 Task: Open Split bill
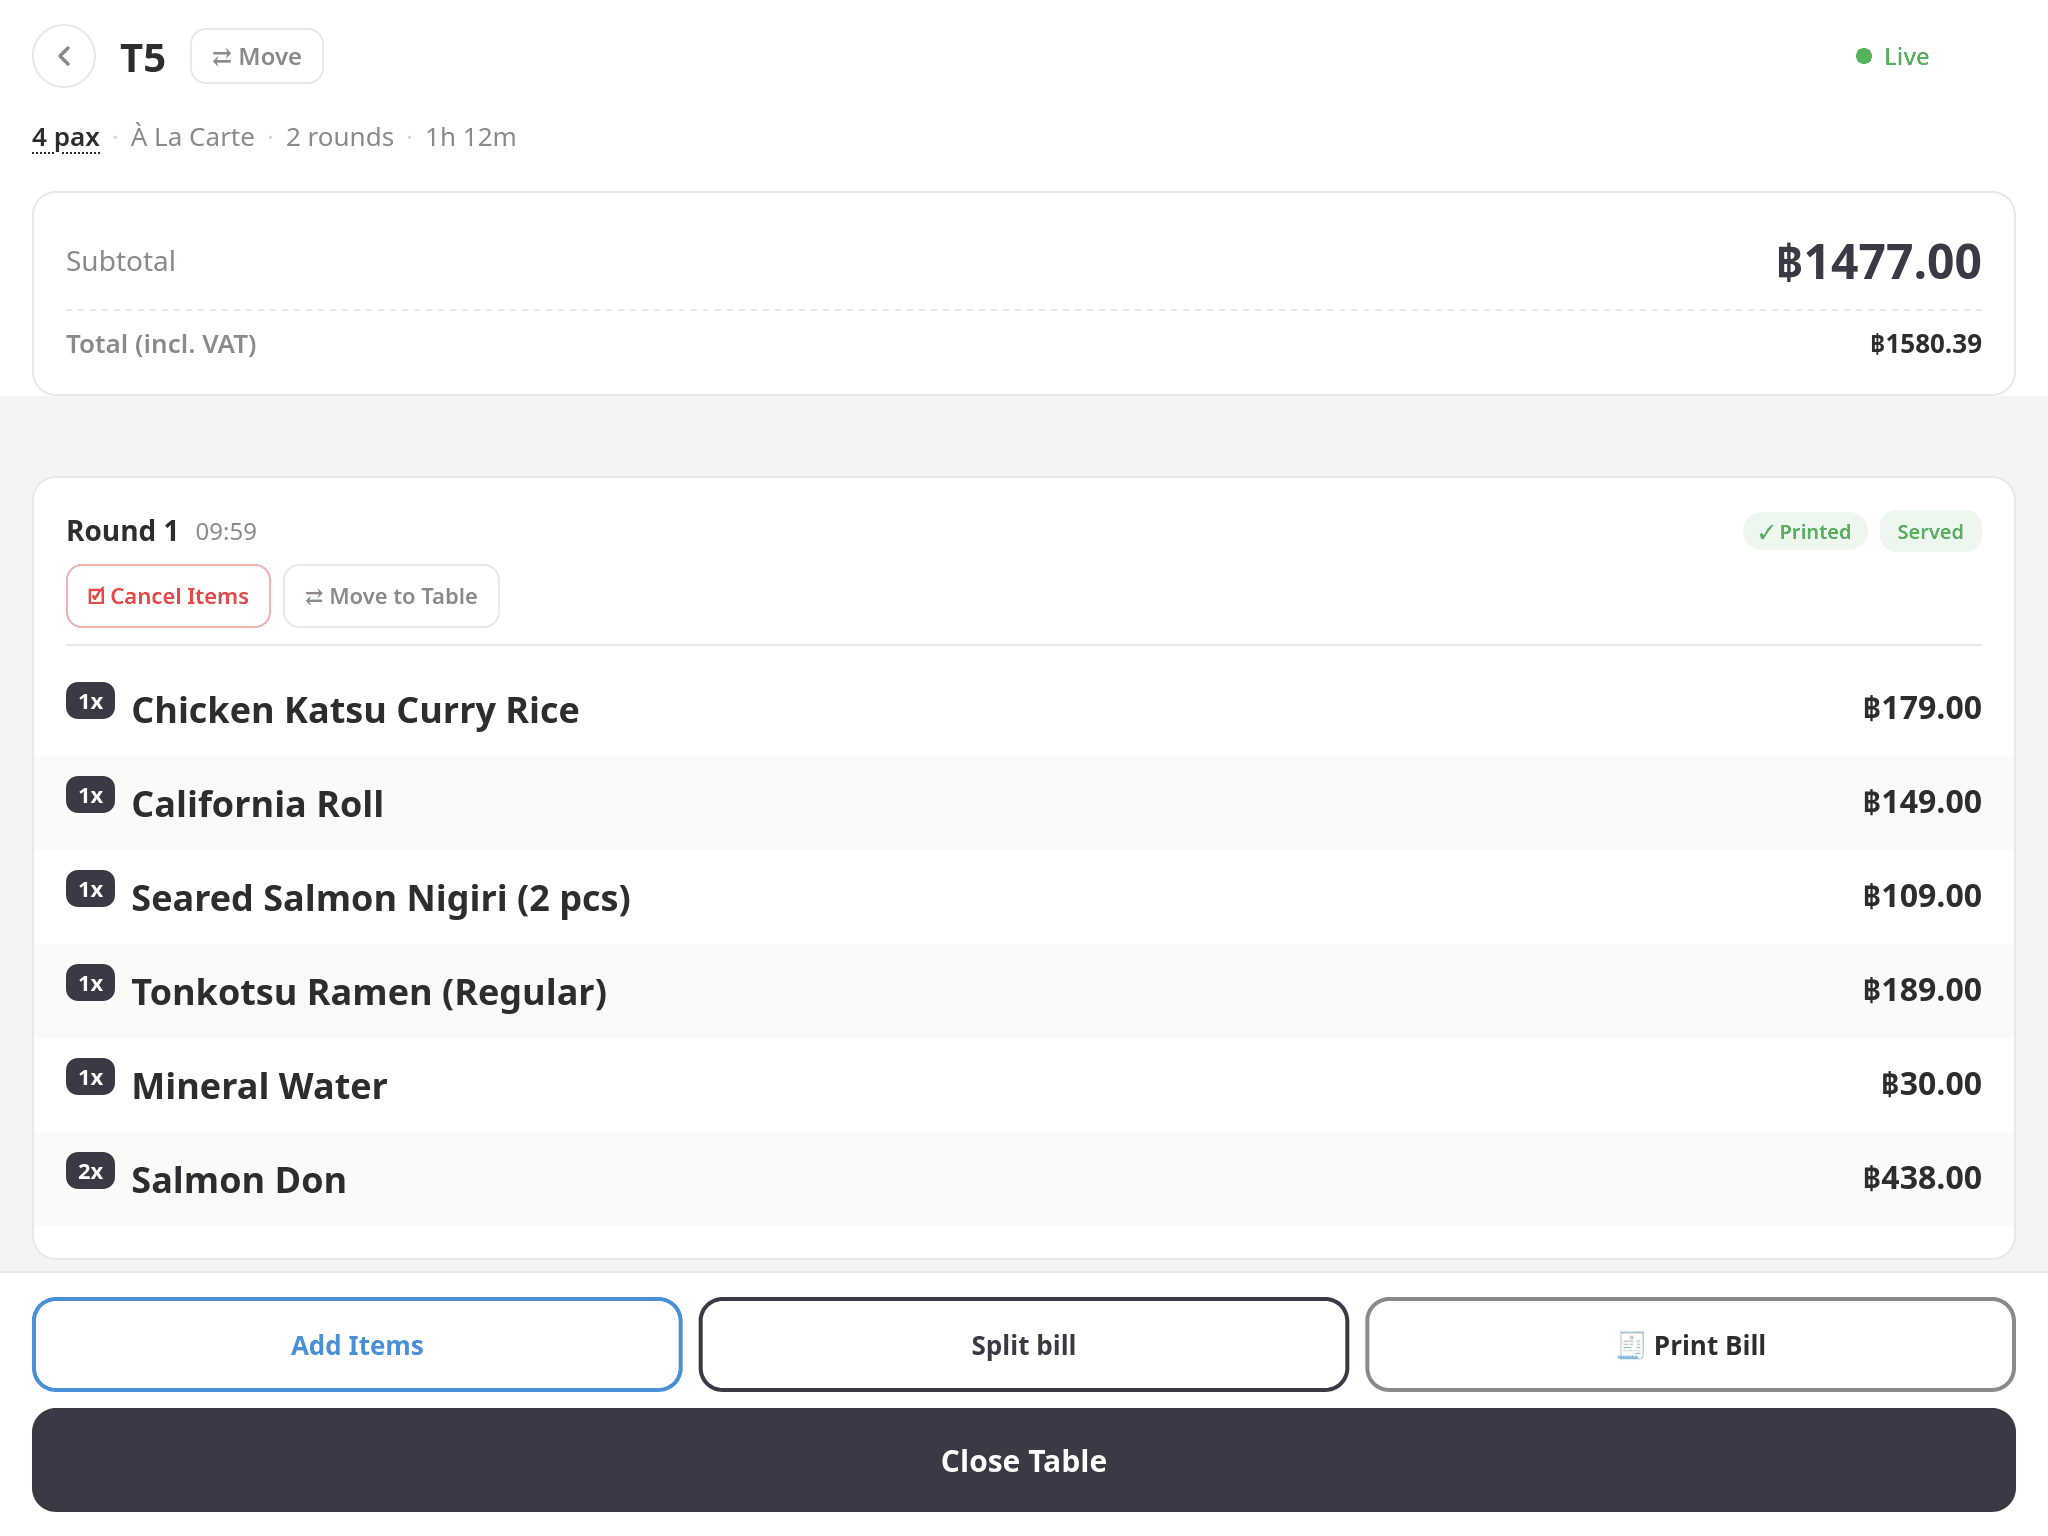click(1024, 1345)
